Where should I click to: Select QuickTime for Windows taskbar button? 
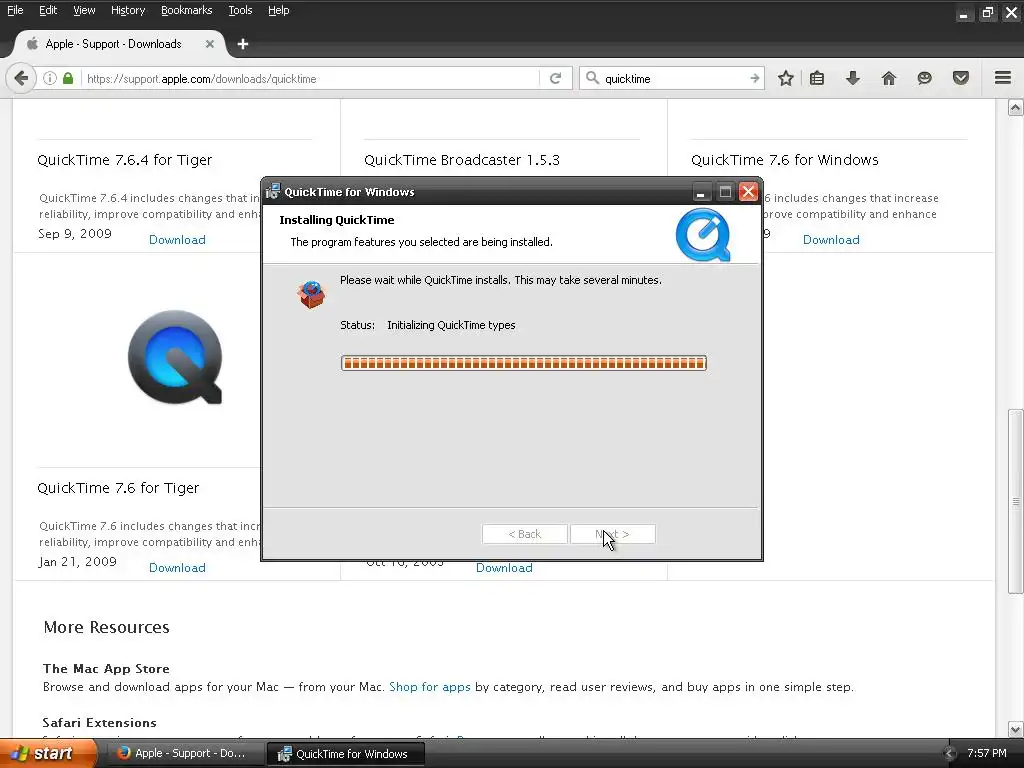click(346, 754)
